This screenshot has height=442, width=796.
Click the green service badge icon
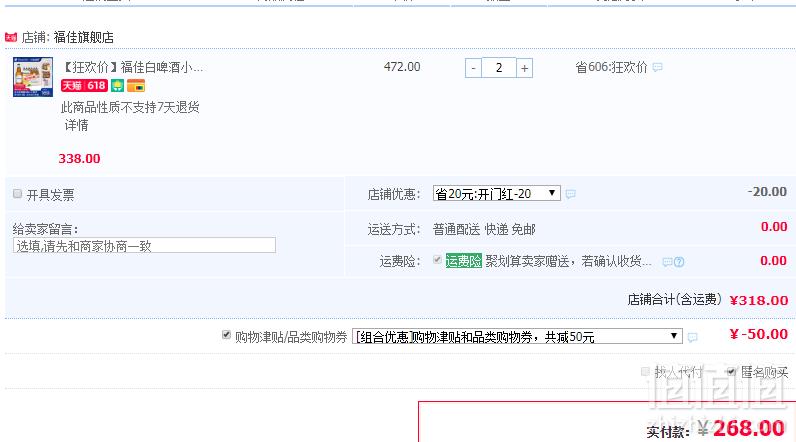(117, 85)
